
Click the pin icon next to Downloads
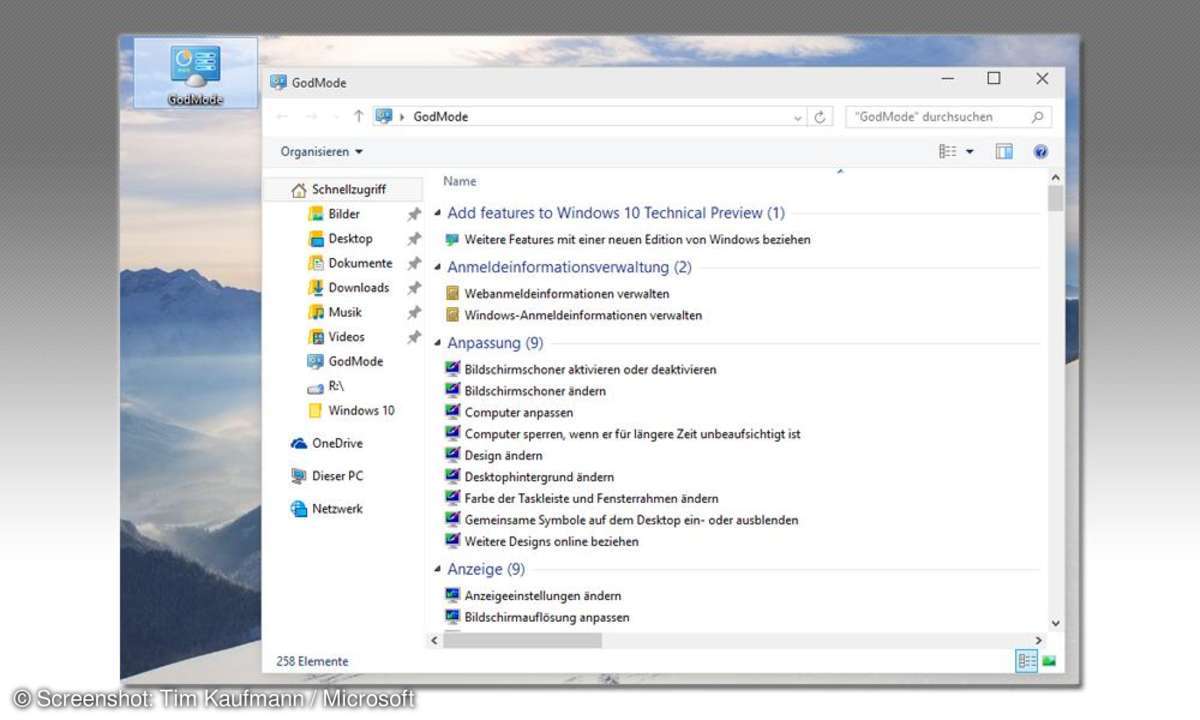[414, 288]
